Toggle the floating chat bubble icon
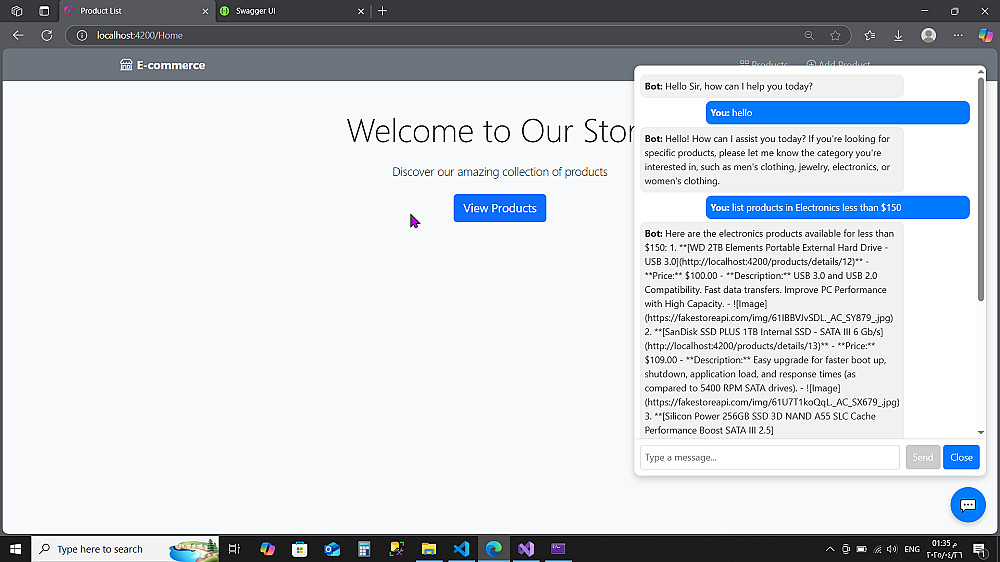The width and height of the screenshot is (1000, 562). (967, 505)
